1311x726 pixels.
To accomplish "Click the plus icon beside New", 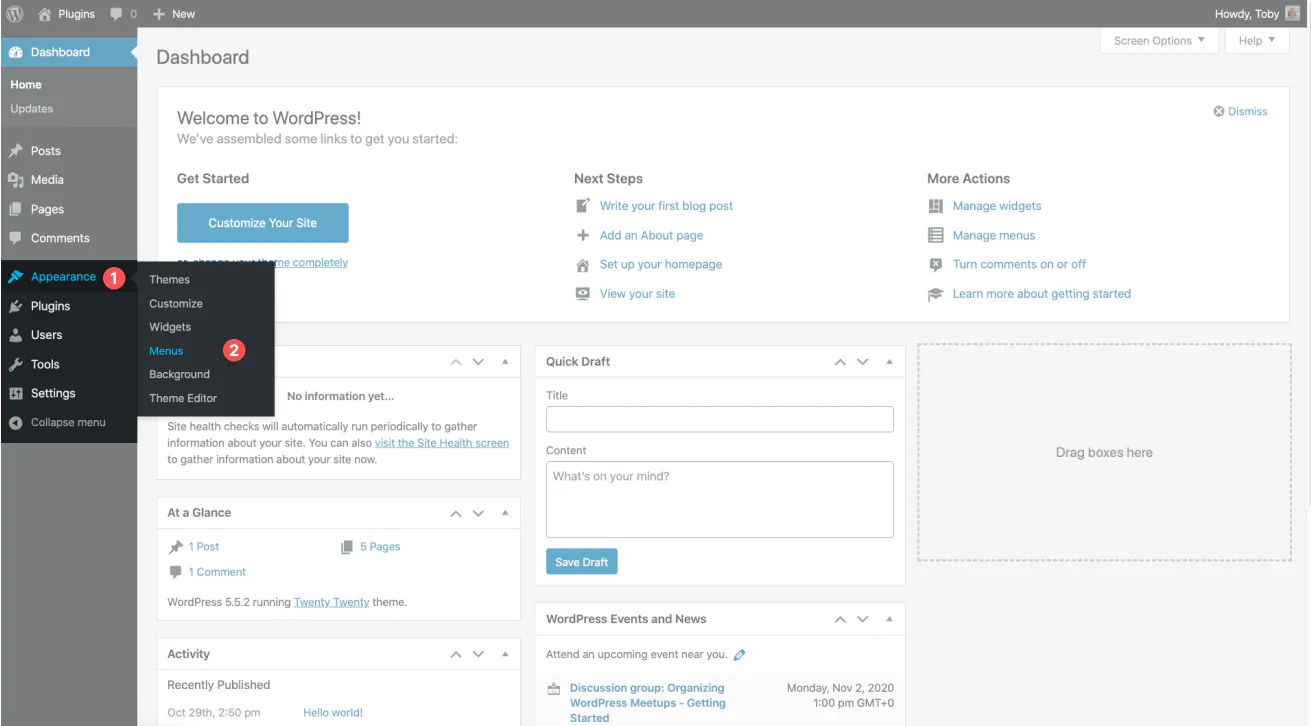I will 159,14.
